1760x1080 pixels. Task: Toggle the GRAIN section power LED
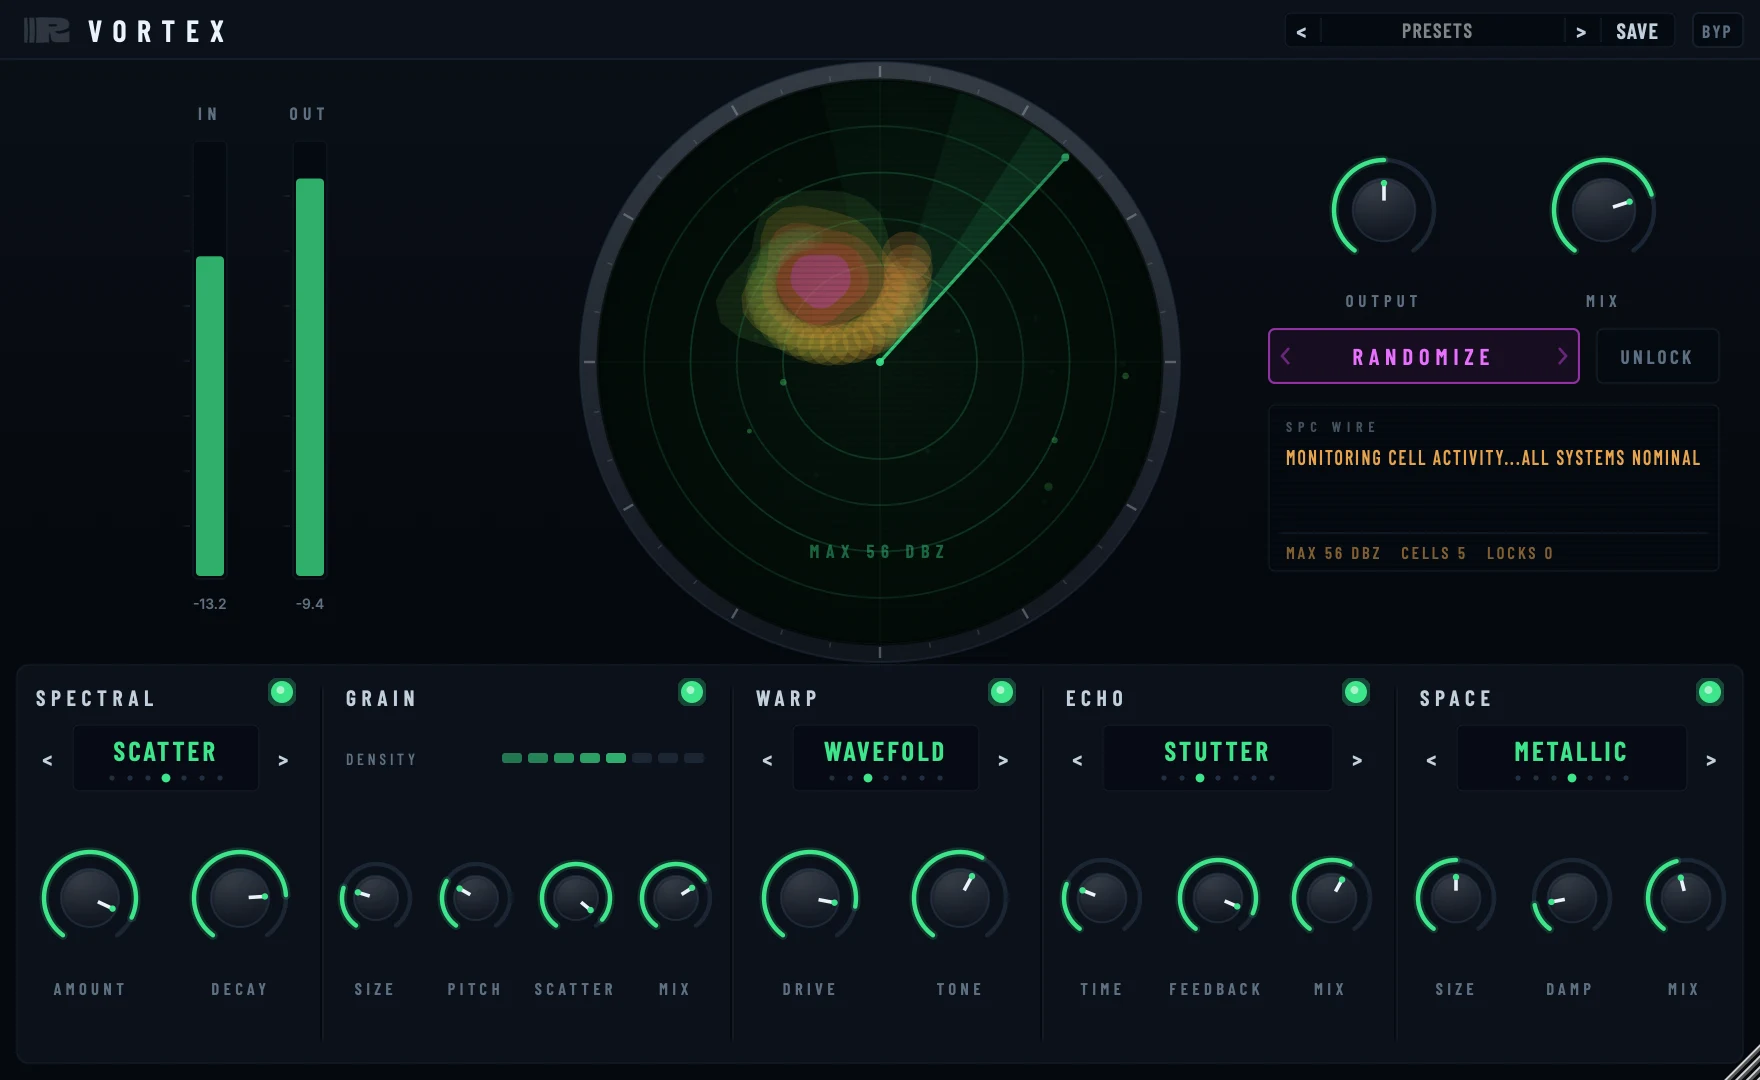[692, 692]
